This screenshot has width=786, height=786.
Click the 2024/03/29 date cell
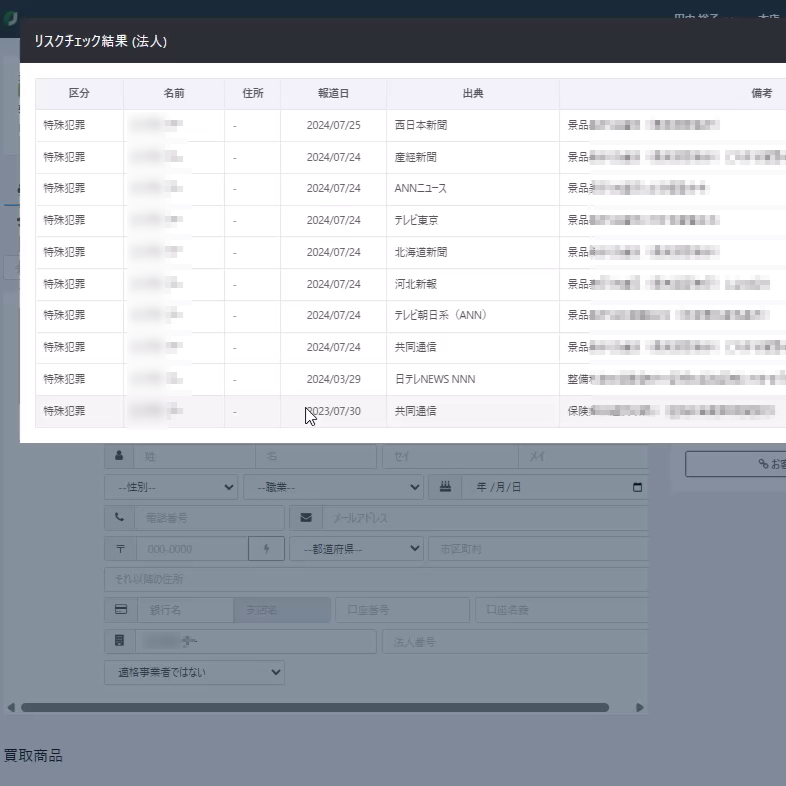click(333, 379)
